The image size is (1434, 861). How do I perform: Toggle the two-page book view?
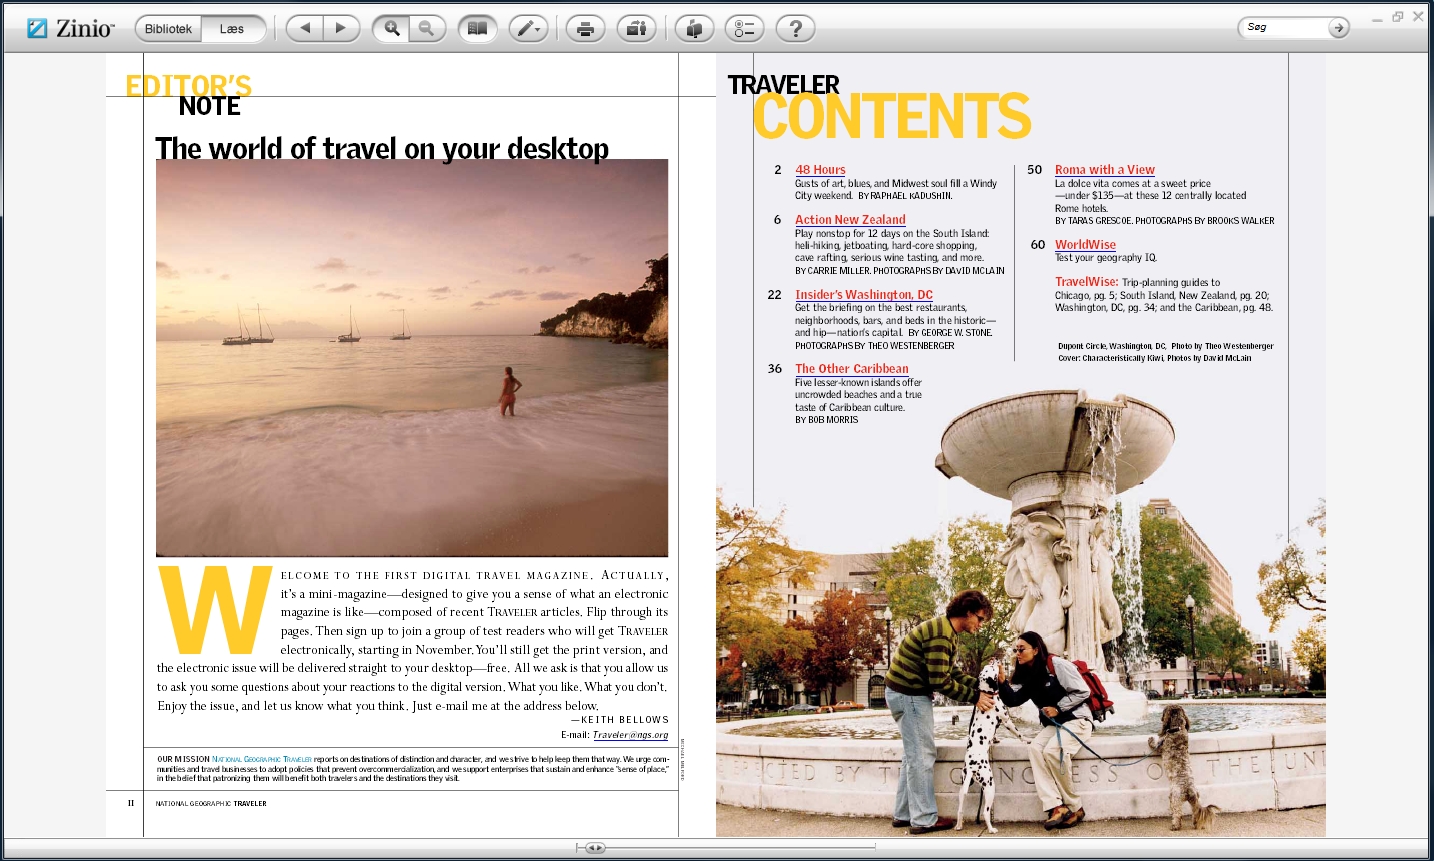tap(478, 29)
